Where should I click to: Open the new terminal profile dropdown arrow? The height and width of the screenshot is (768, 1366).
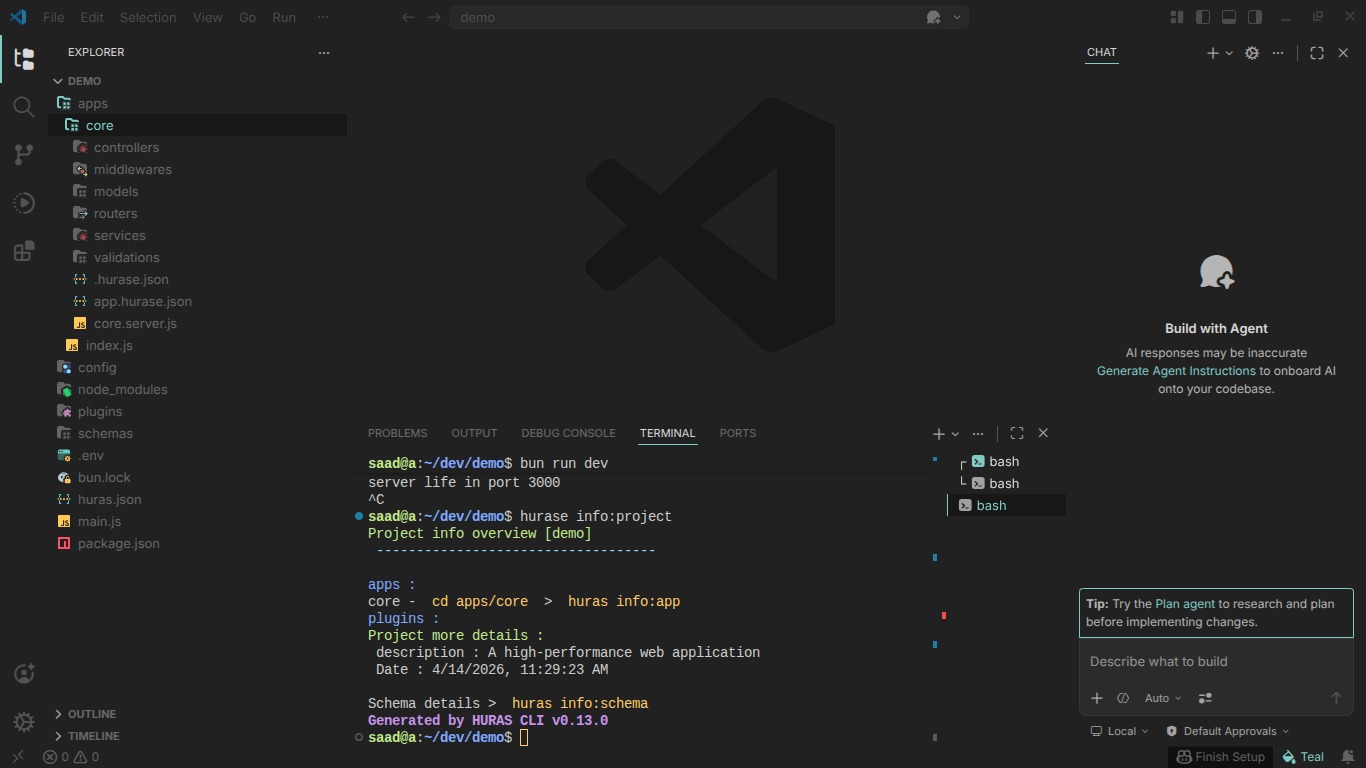(x=955, y=434)
